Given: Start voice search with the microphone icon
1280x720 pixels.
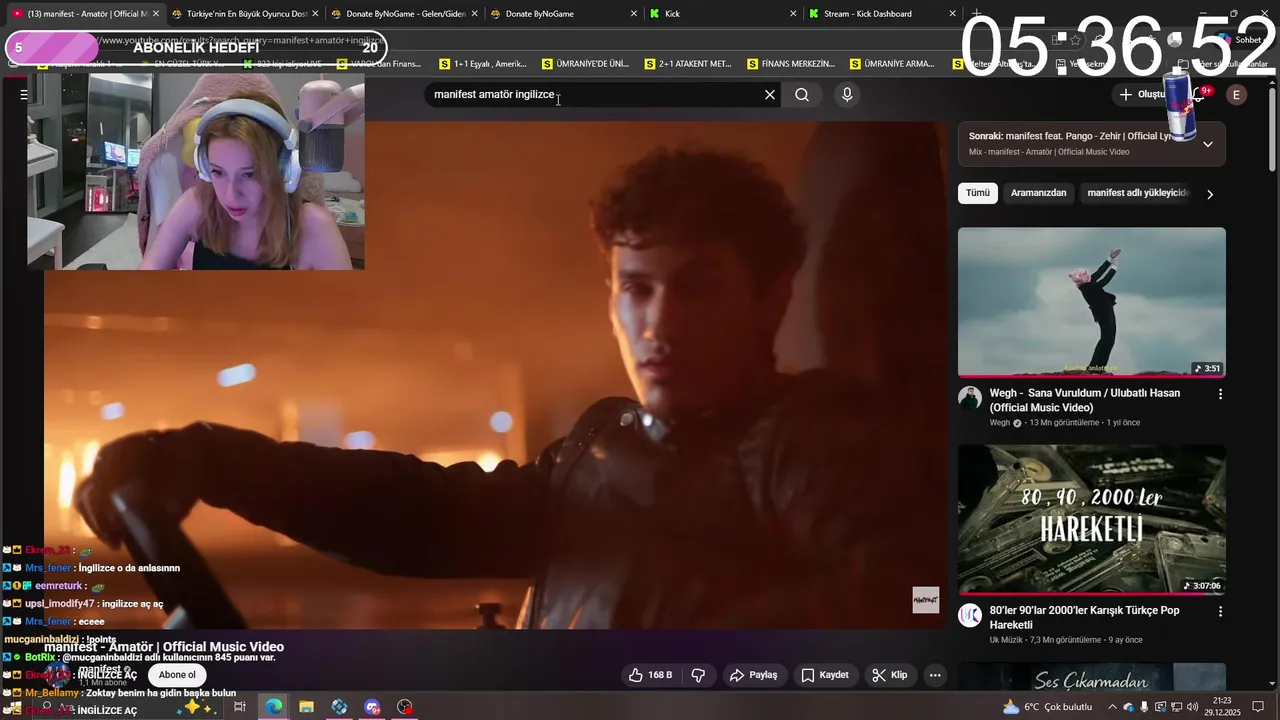Looking at the screenshot, I should (847, 95).
